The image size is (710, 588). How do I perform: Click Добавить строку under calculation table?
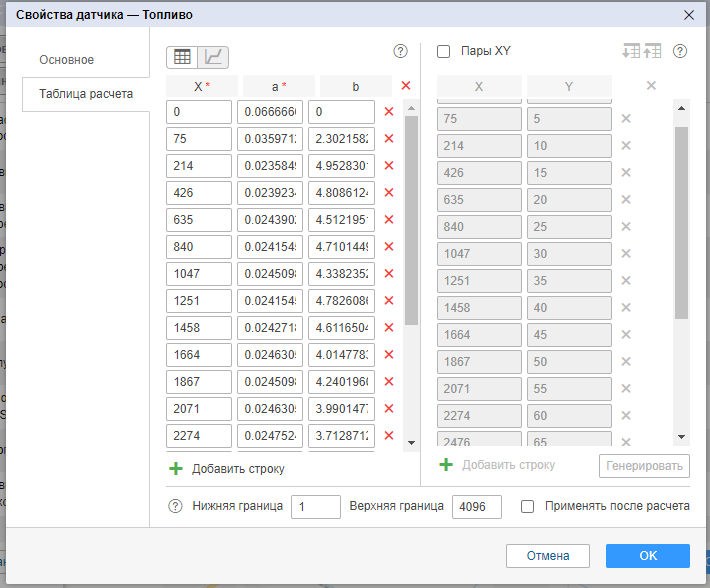238,468
